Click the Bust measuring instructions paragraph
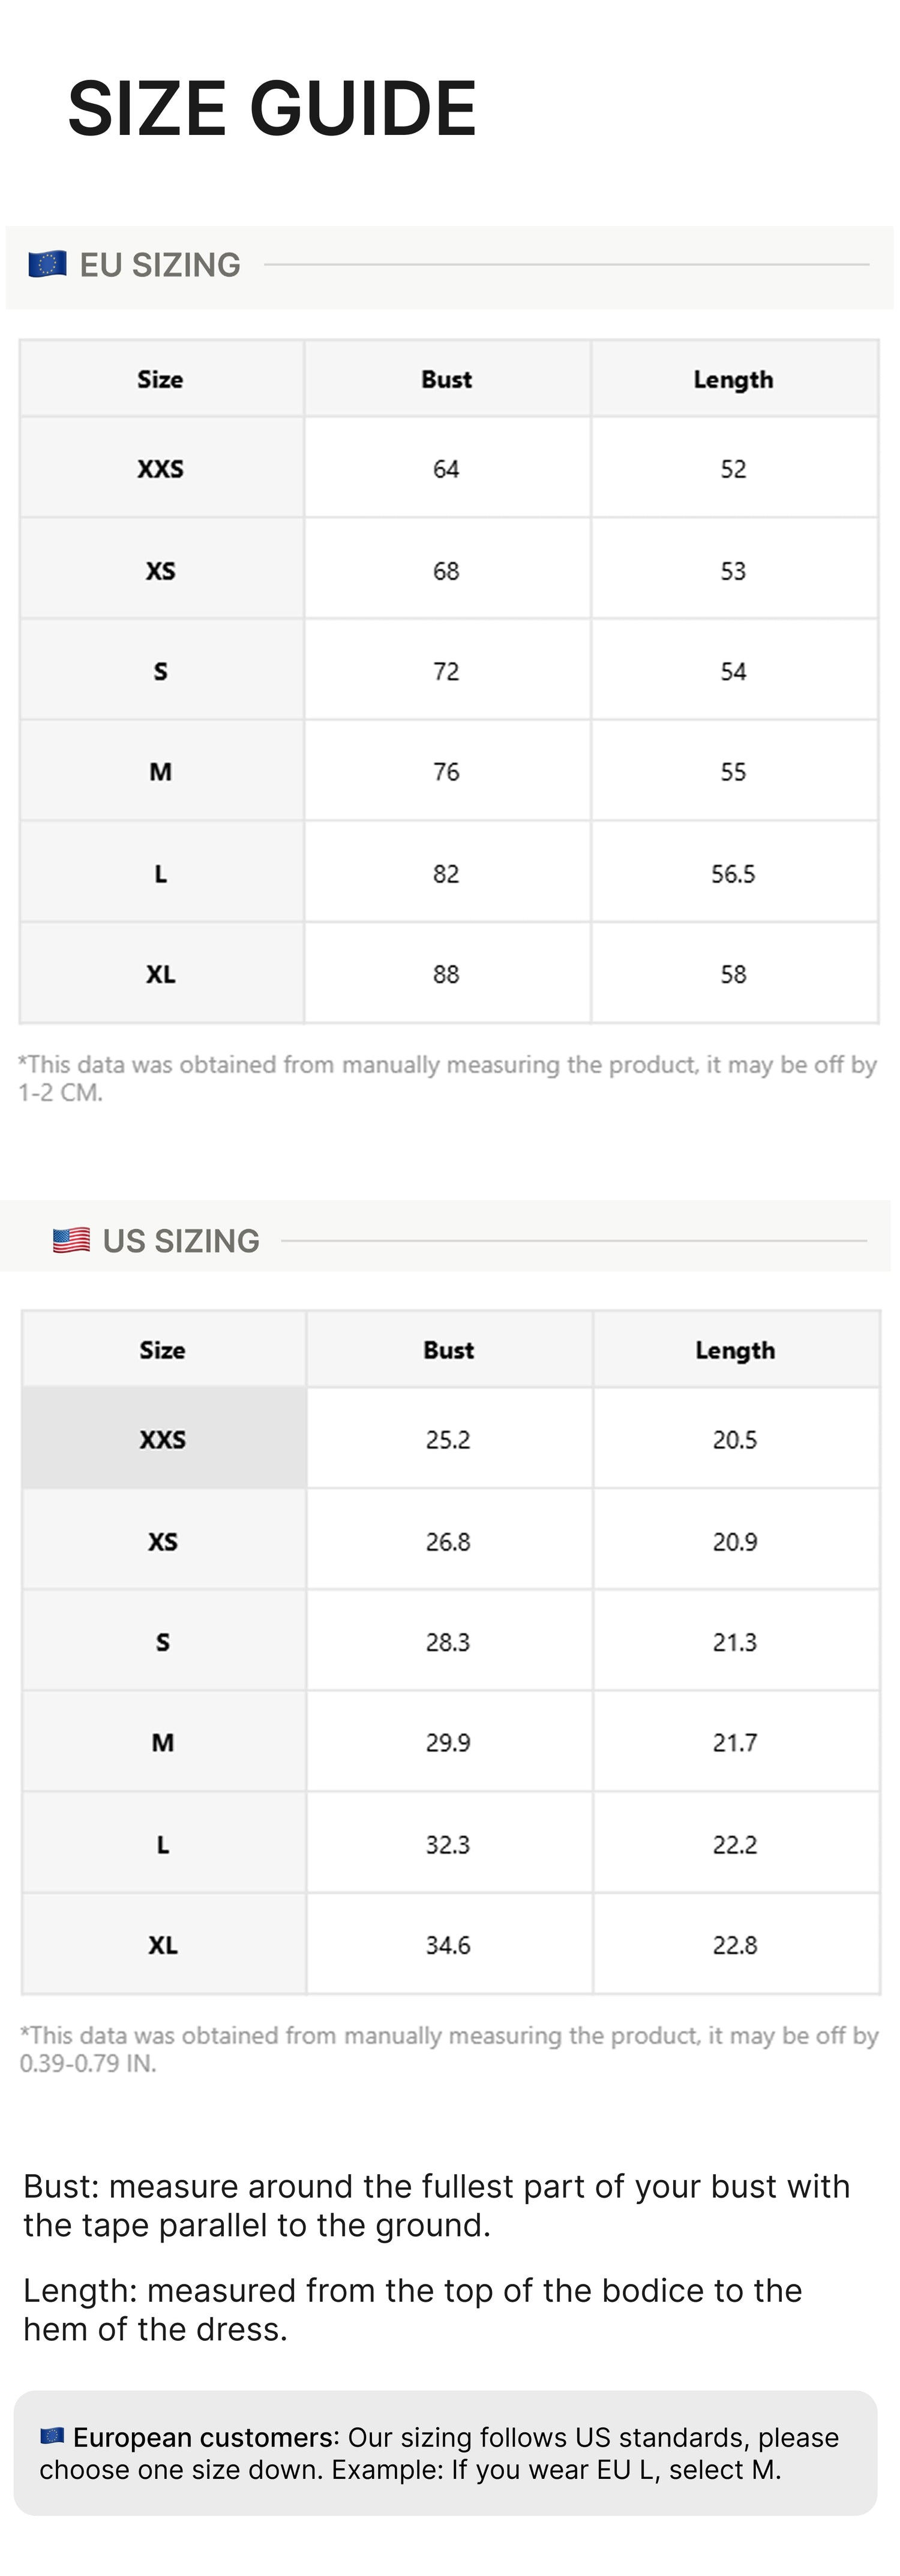The image size is (900, 2576). (x=437, y=2206)
